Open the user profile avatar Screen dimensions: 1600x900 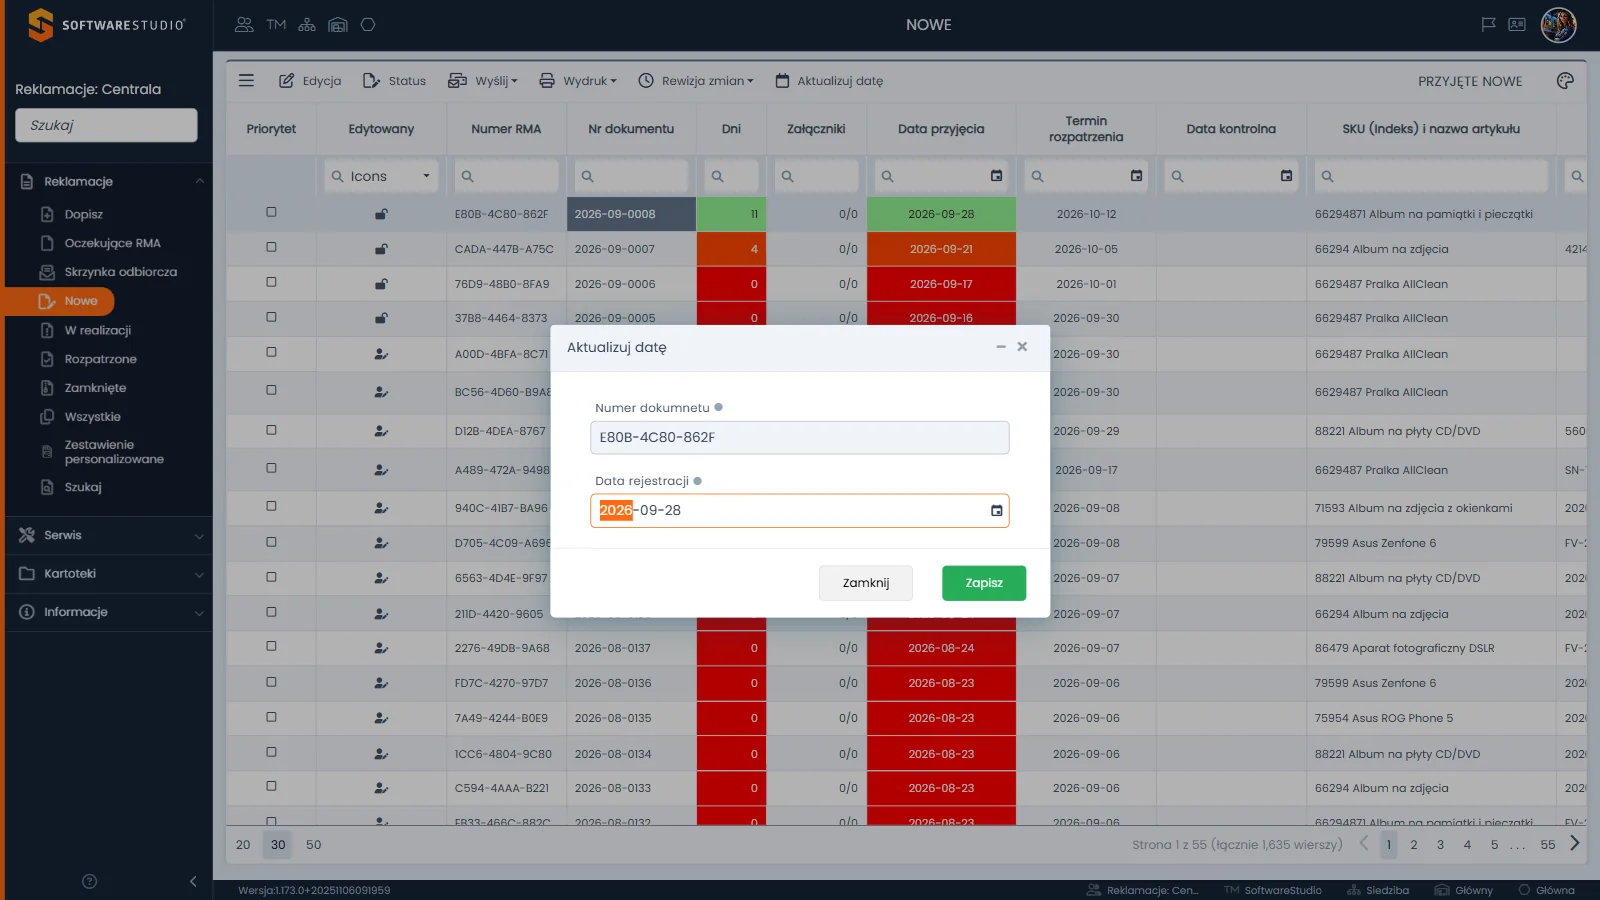[1558, 25]
